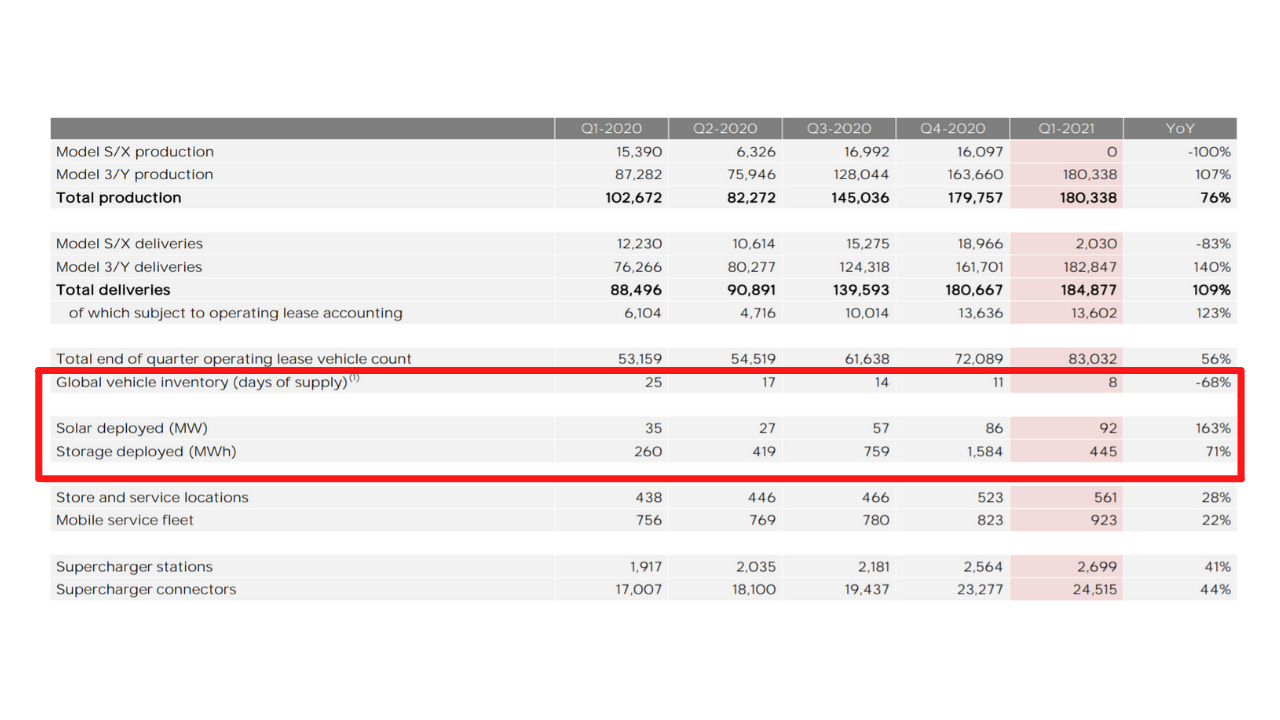
Task: Click operating lease value 13,636
Action: [982, 313]
